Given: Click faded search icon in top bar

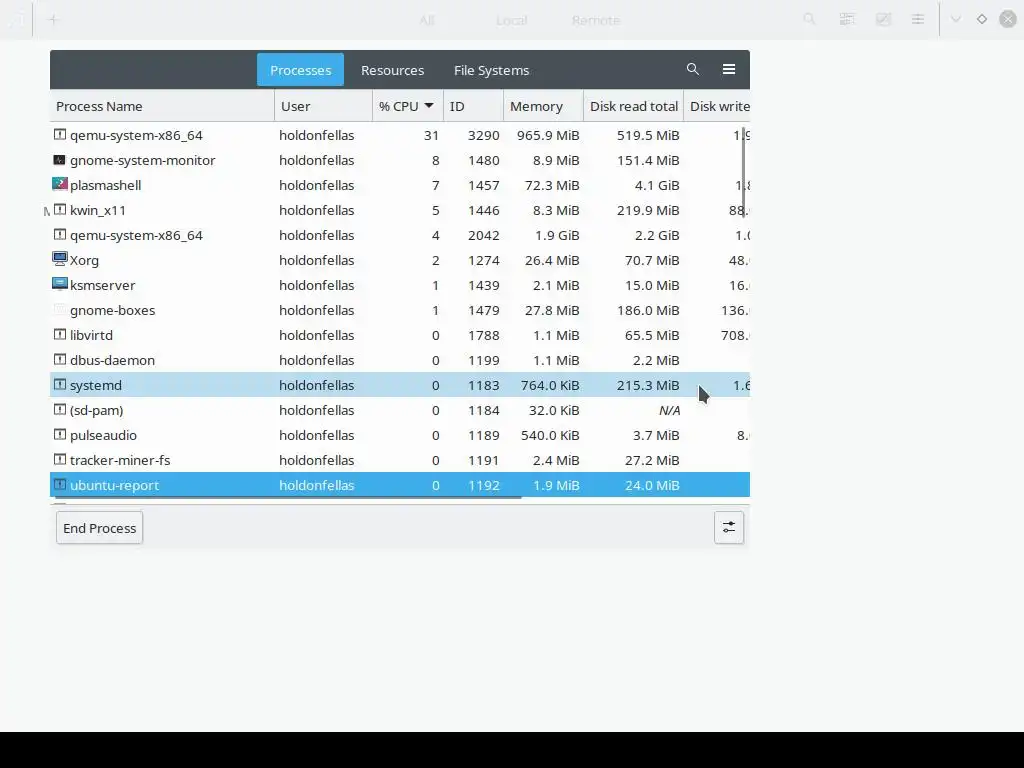Looking at the screenshot, I should (x=809, y=19).
